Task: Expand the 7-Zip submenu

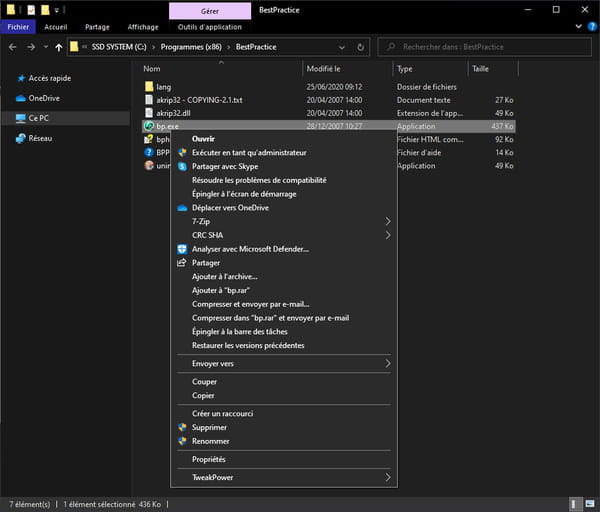Action: click(284, 222)
